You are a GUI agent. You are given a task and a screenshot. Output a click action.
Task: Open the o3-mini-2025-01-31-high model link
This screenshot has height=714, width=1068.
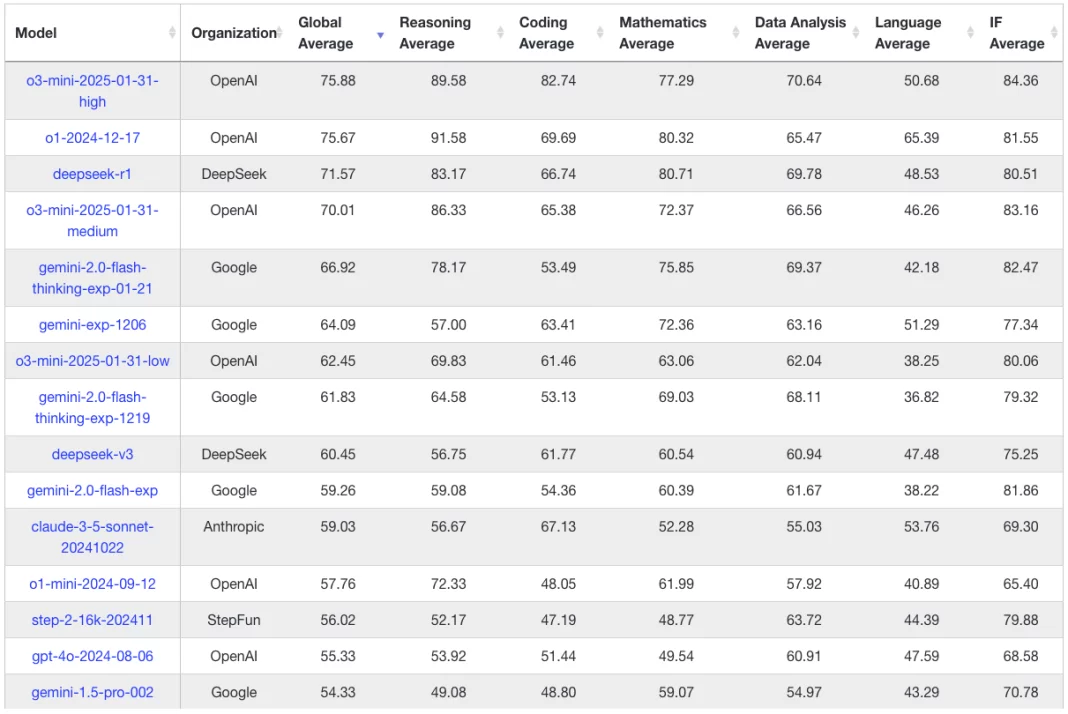pos(92,91)
